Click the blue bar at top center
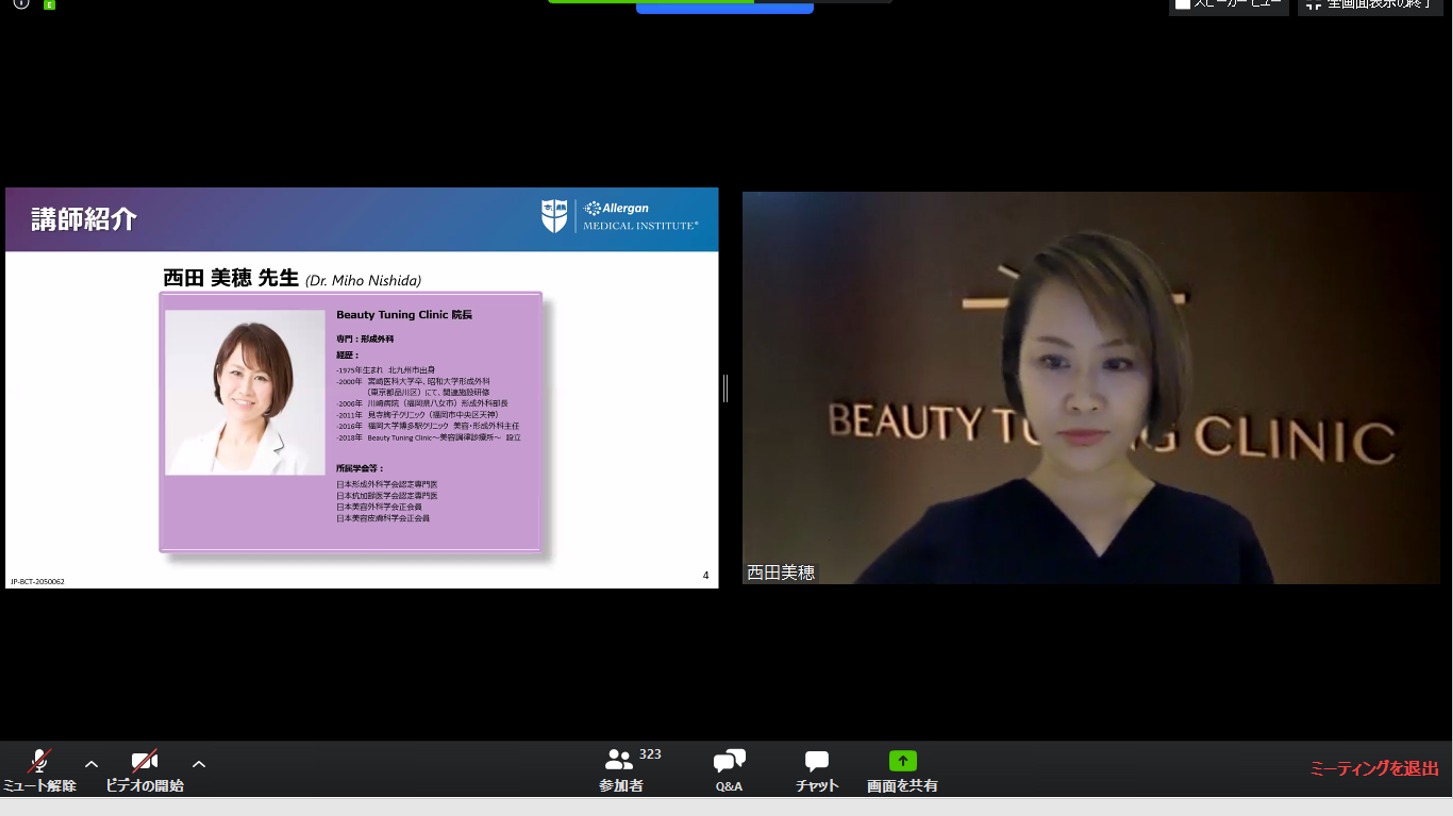 724,8
